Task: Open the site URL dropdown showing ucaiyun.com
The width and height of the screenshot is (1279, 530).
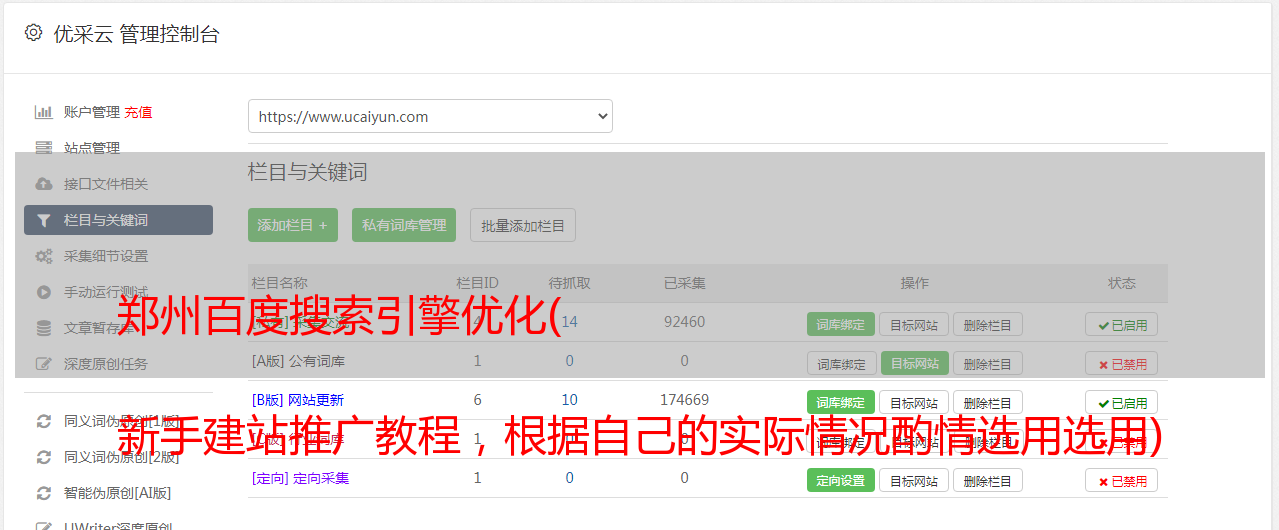Action: click(x=430, y=116)
